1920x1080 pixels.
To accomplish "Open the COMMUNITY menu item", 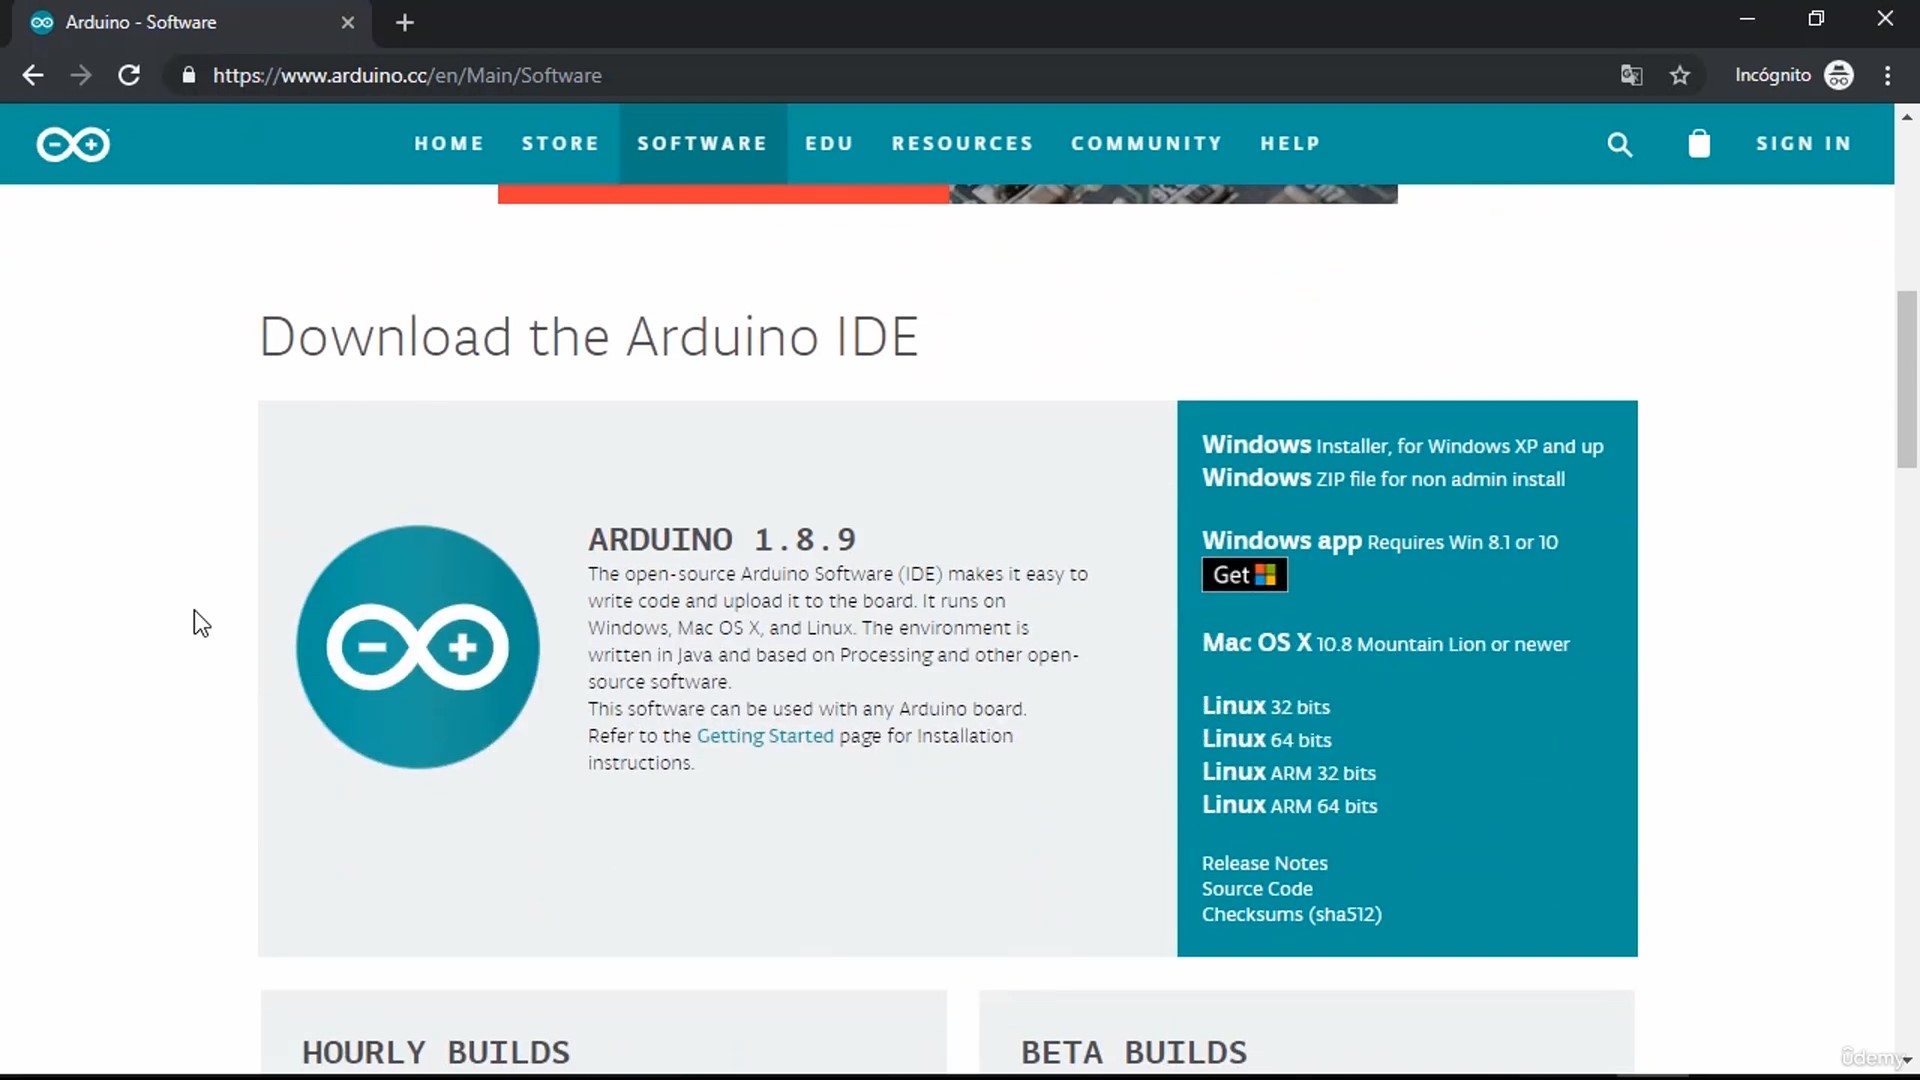I will pyautogui.click(x=1146, y=144).
